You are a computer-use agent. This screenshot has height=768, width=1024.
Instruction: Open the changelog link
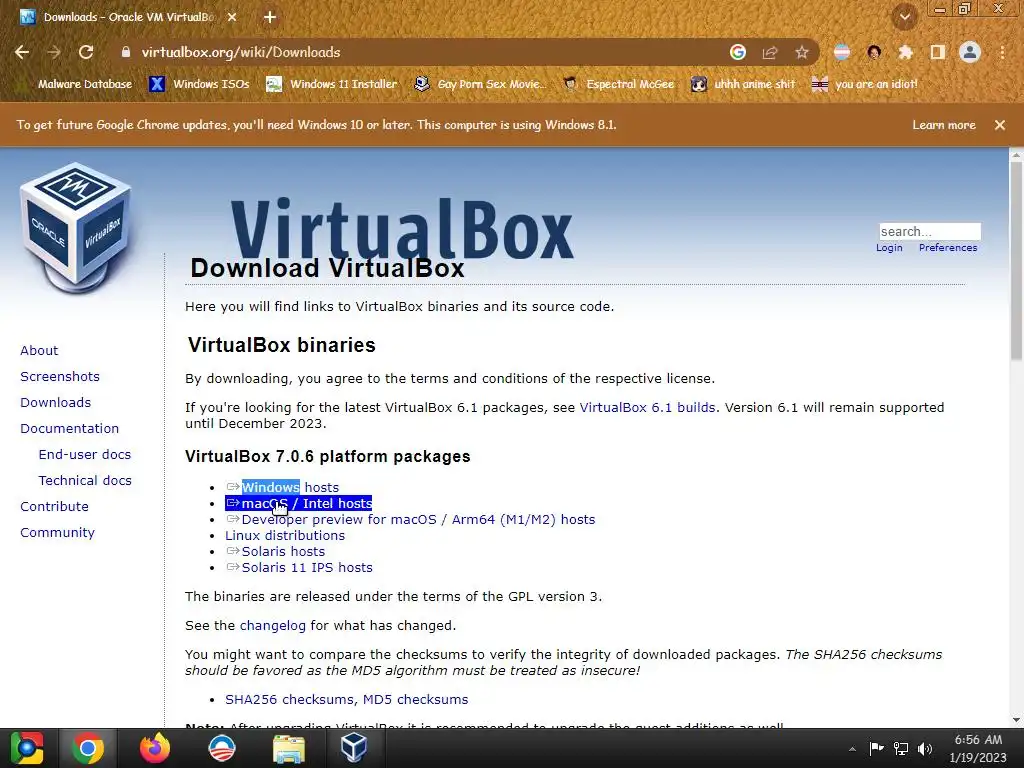pos(272,626)
